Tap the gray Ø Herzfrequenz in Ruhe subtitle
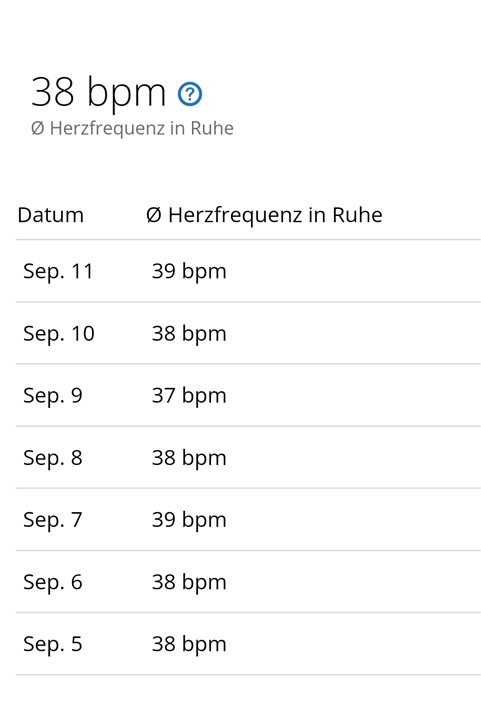Viewport: 481px width, 720px height. tap(132, 129)
